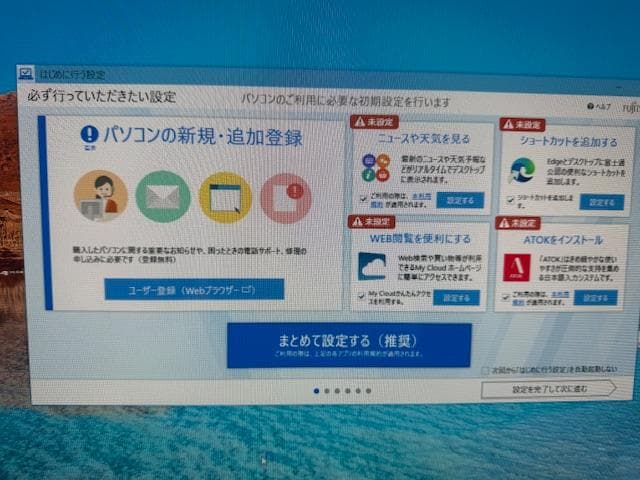Screen dimensions: 640x480
Task: Click まとめて設定する（推奨） button
Action: tap(349, 345)
